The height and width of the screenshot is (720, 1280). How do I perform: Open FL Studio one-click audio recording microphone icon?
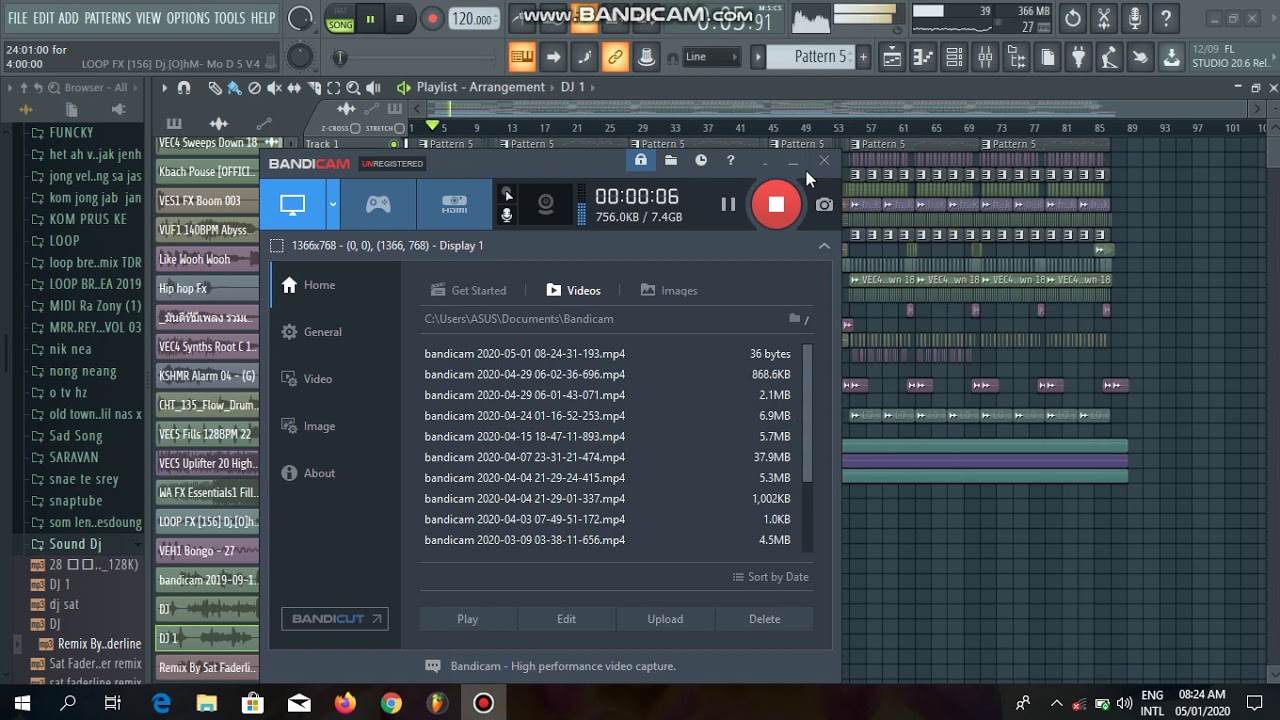tap(1135, 19)
